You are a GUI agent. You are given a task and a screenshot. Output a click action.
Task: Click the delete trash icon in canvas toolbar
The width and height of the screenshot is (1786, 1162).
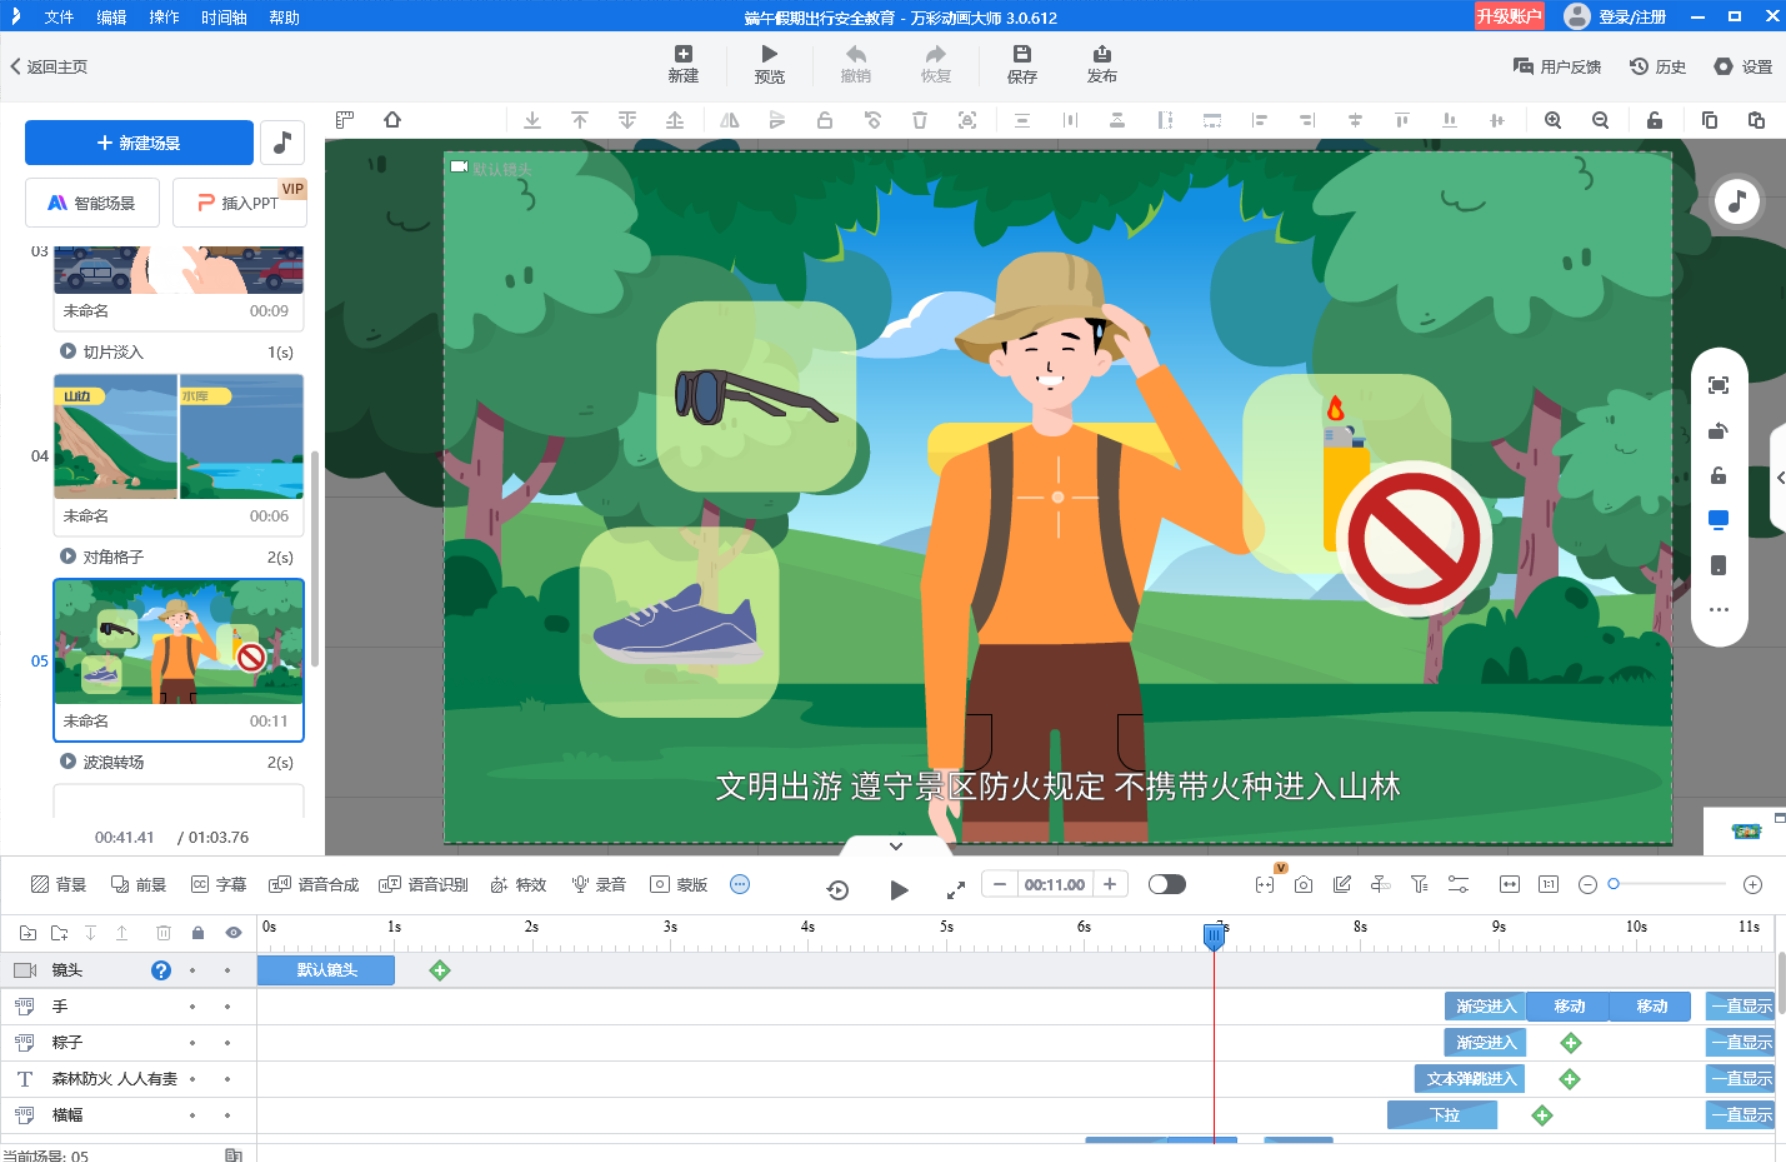tap(919, 120)
